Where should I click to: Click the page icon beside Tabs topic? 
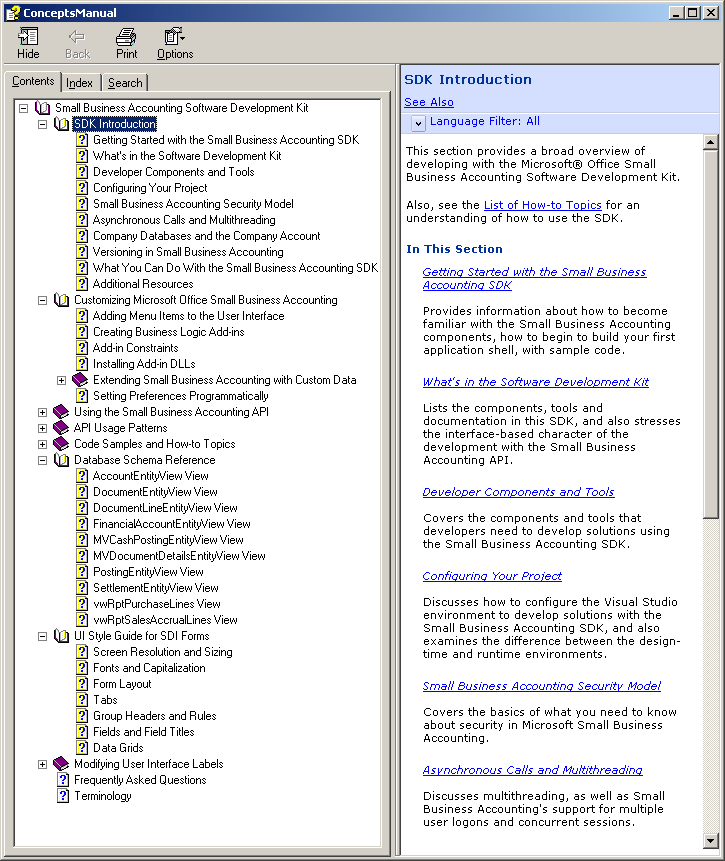(82, 700)
